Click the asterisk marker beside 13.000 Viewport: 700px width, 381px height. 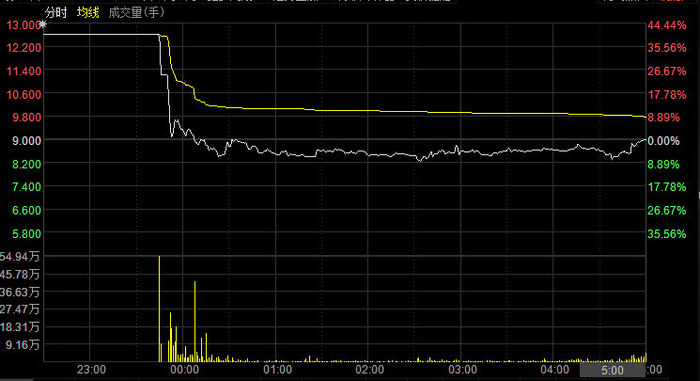tap(43, 25)
